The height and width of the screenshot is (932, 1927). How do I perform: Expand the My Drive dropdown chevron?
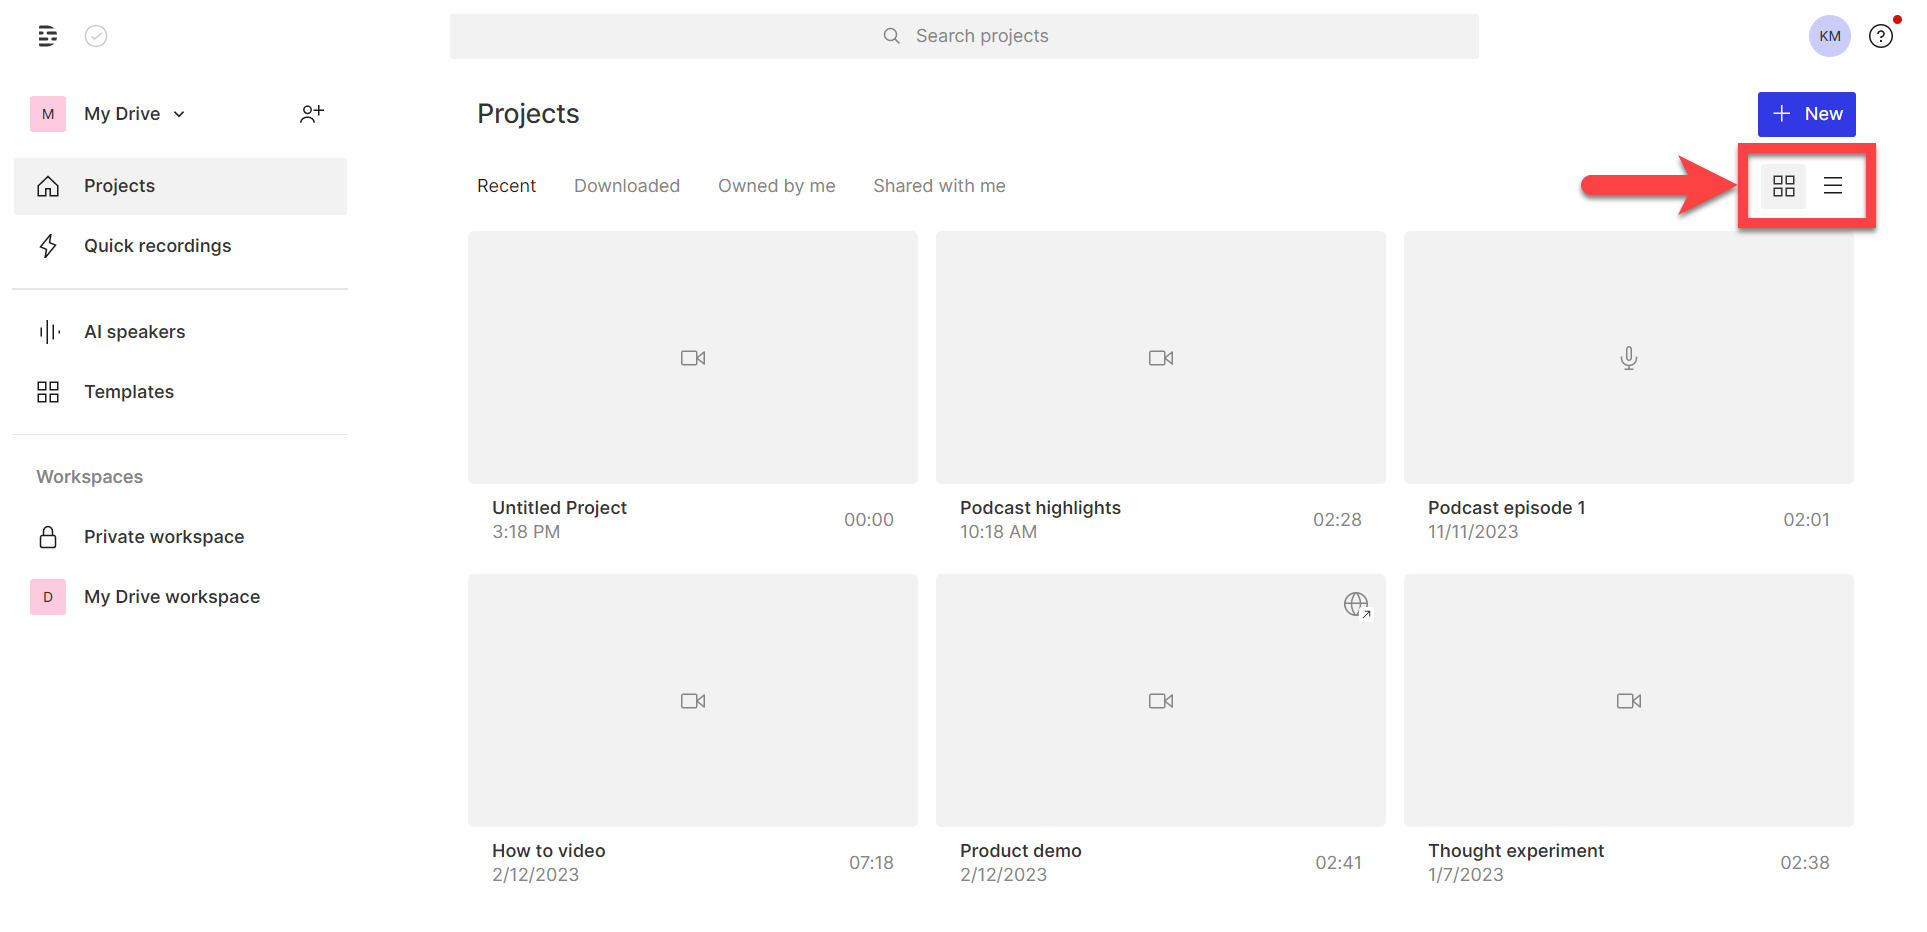click(179, 114)
